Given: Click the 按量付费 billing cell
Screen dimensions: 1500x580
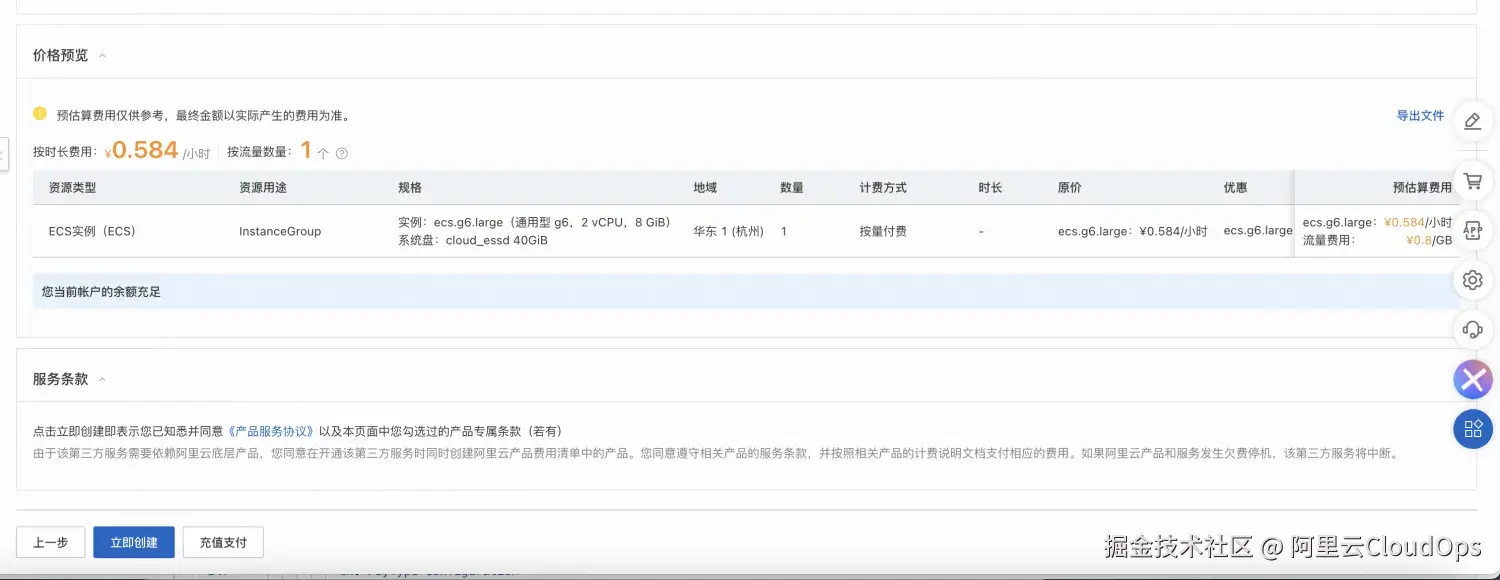Looking at the screenshot, I should tap(883, 231).
